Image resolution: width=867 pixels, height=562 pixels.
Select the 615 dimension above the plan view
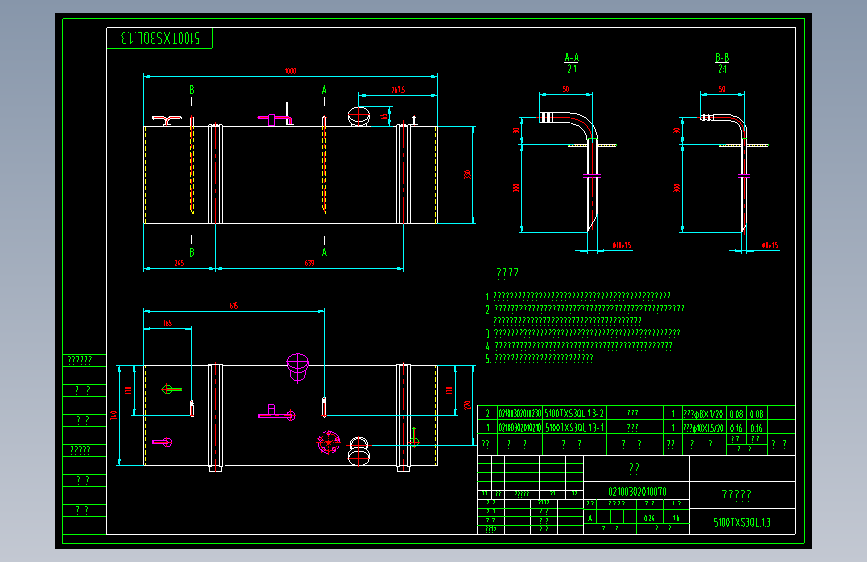pyautogui.click(x=234, y=305)
